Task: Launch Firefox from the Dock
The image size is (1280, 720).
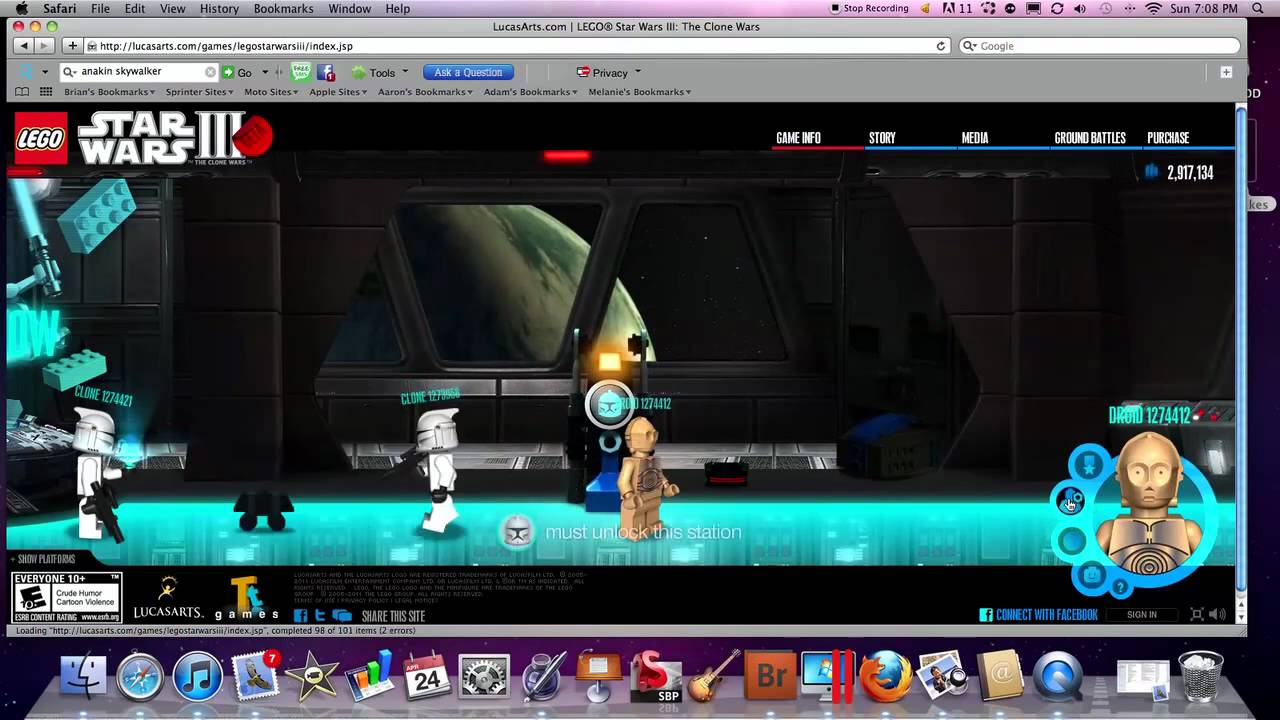Action: pos(885,676)
